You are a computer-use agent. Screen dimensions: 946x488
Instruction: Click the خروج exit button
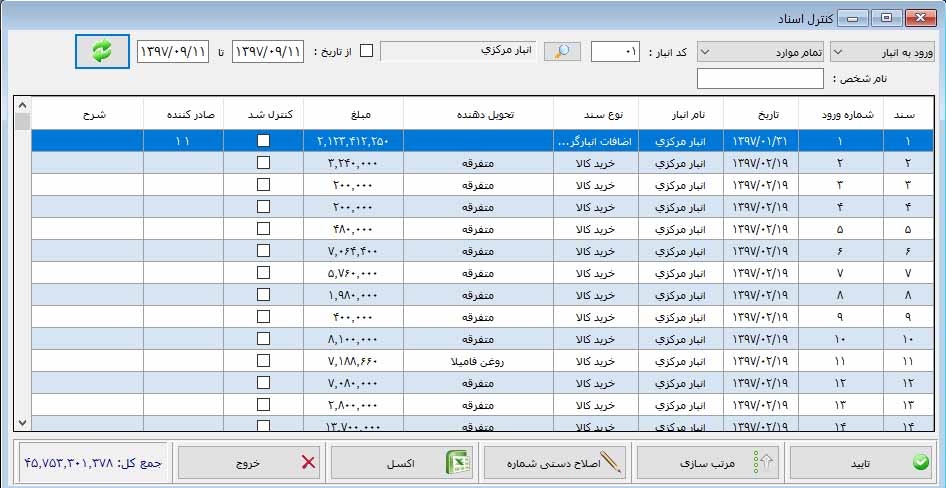tap(249, 463)
